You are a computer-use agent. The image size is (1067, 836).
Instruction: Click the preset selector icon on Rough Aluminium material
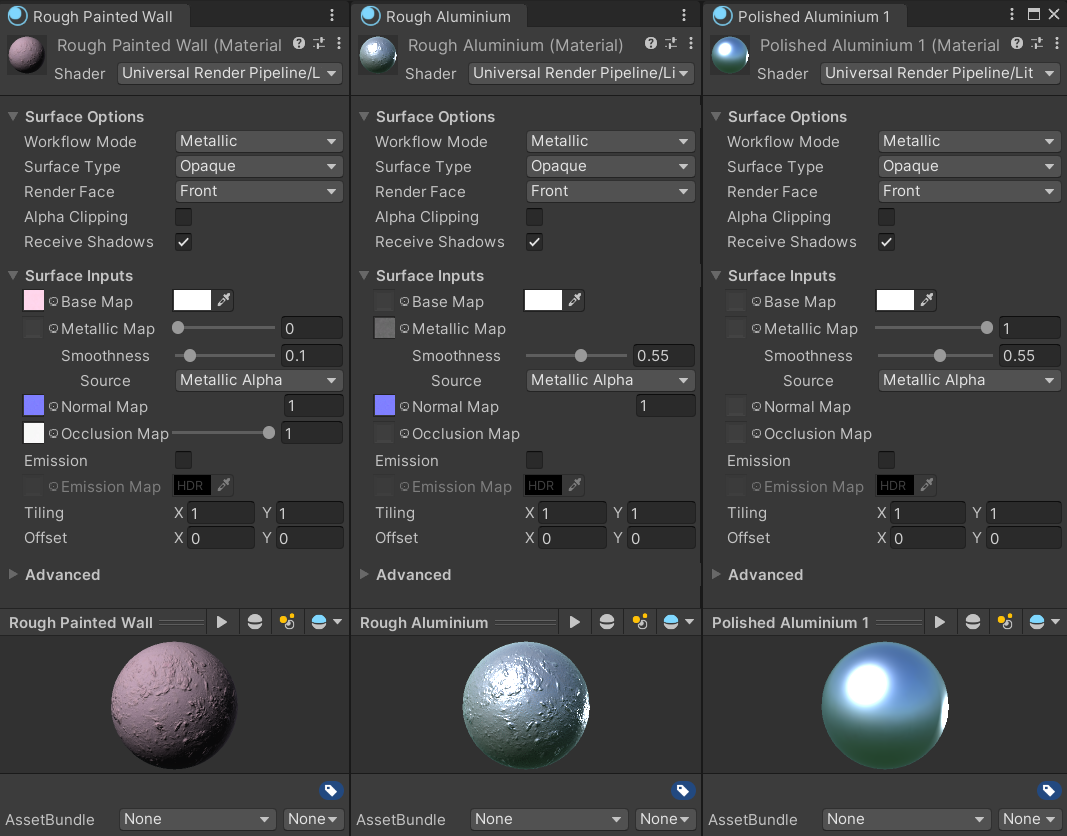(670, 45)
